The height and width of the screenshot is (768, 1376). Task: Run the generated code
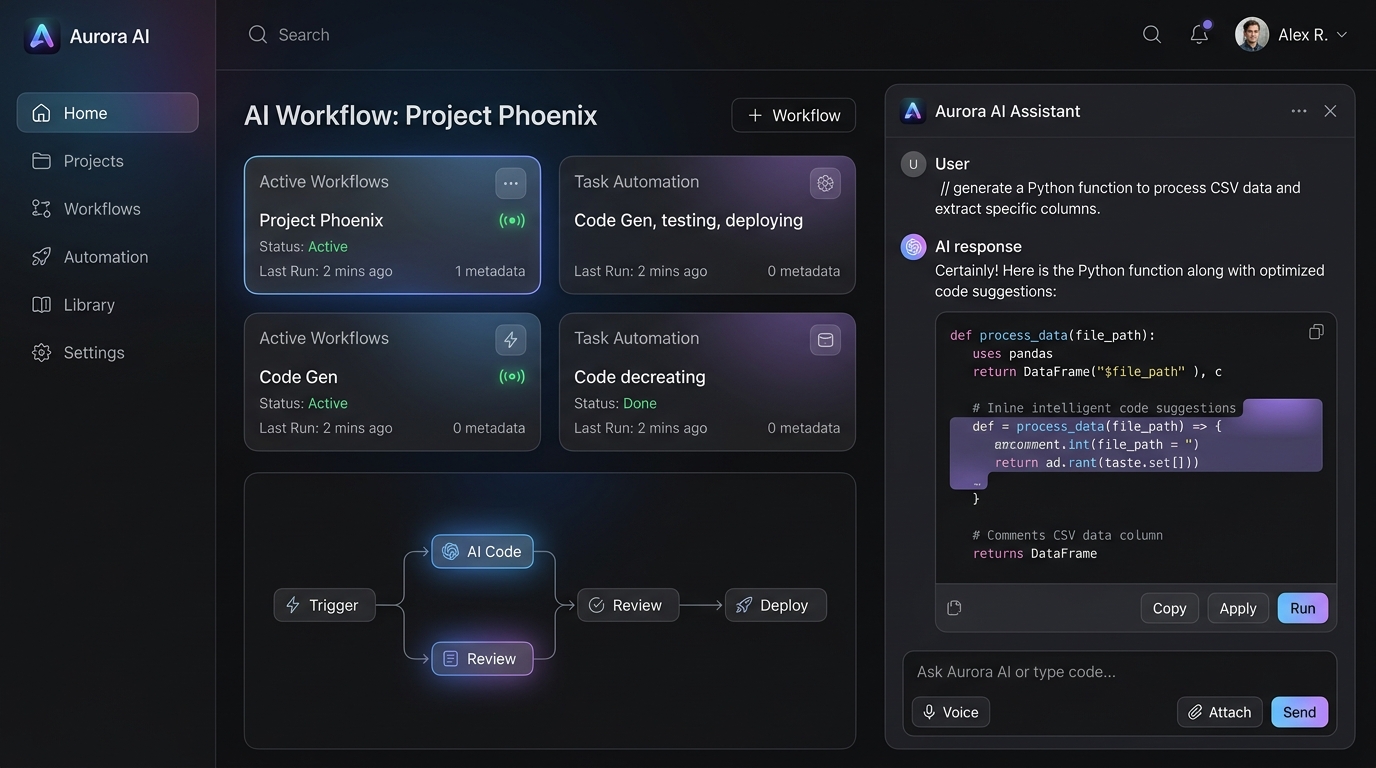pos(1303,608)
